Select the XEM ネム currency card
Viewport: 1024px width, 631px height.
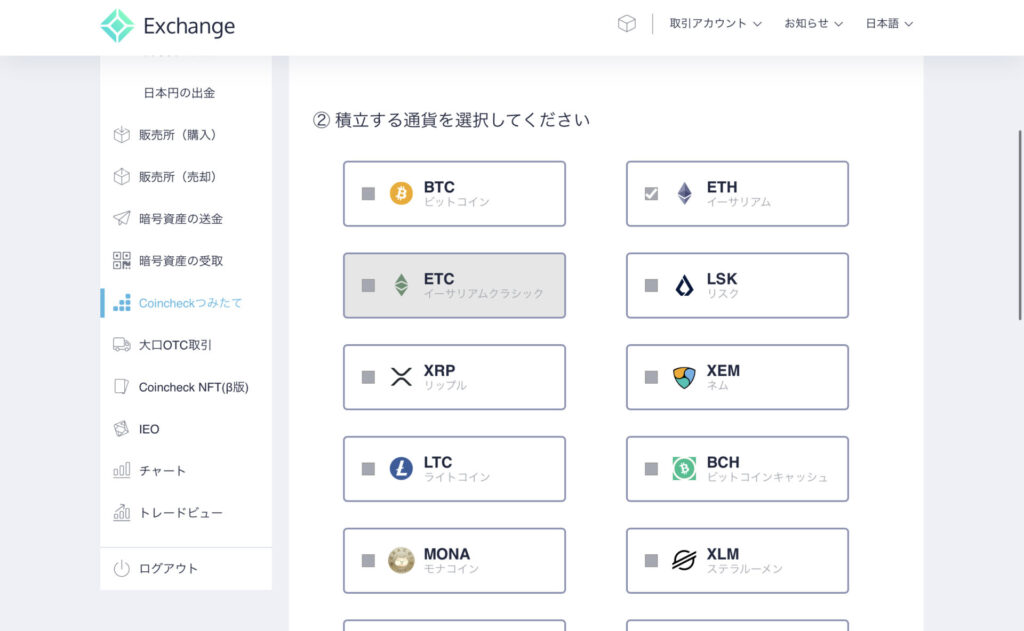click(x=737, y=378)
